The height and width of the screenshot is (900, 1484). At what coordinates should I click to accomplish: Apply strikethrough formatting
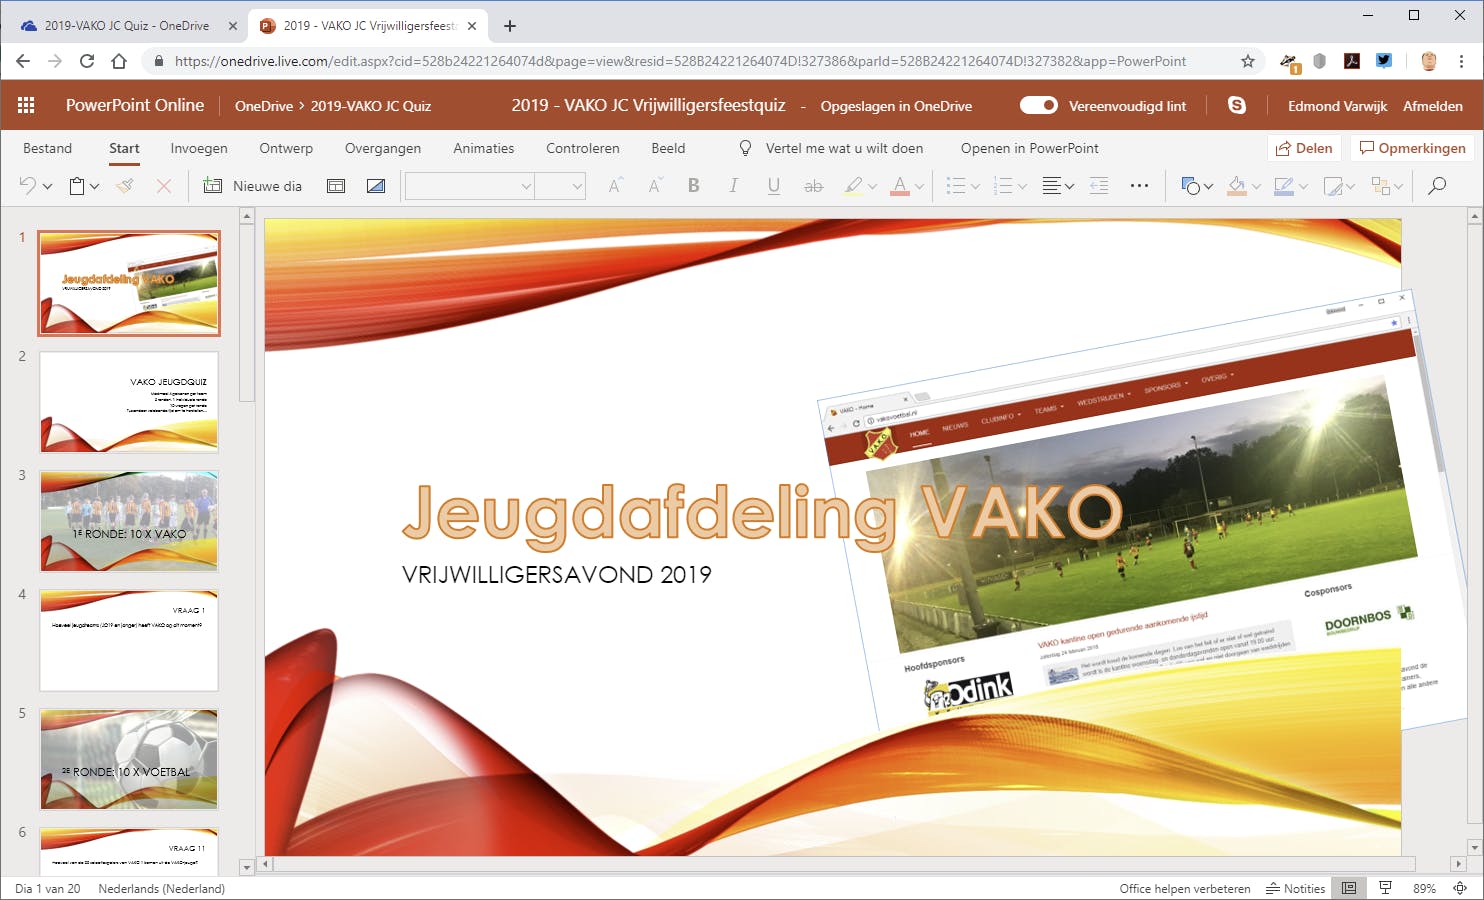814,186
